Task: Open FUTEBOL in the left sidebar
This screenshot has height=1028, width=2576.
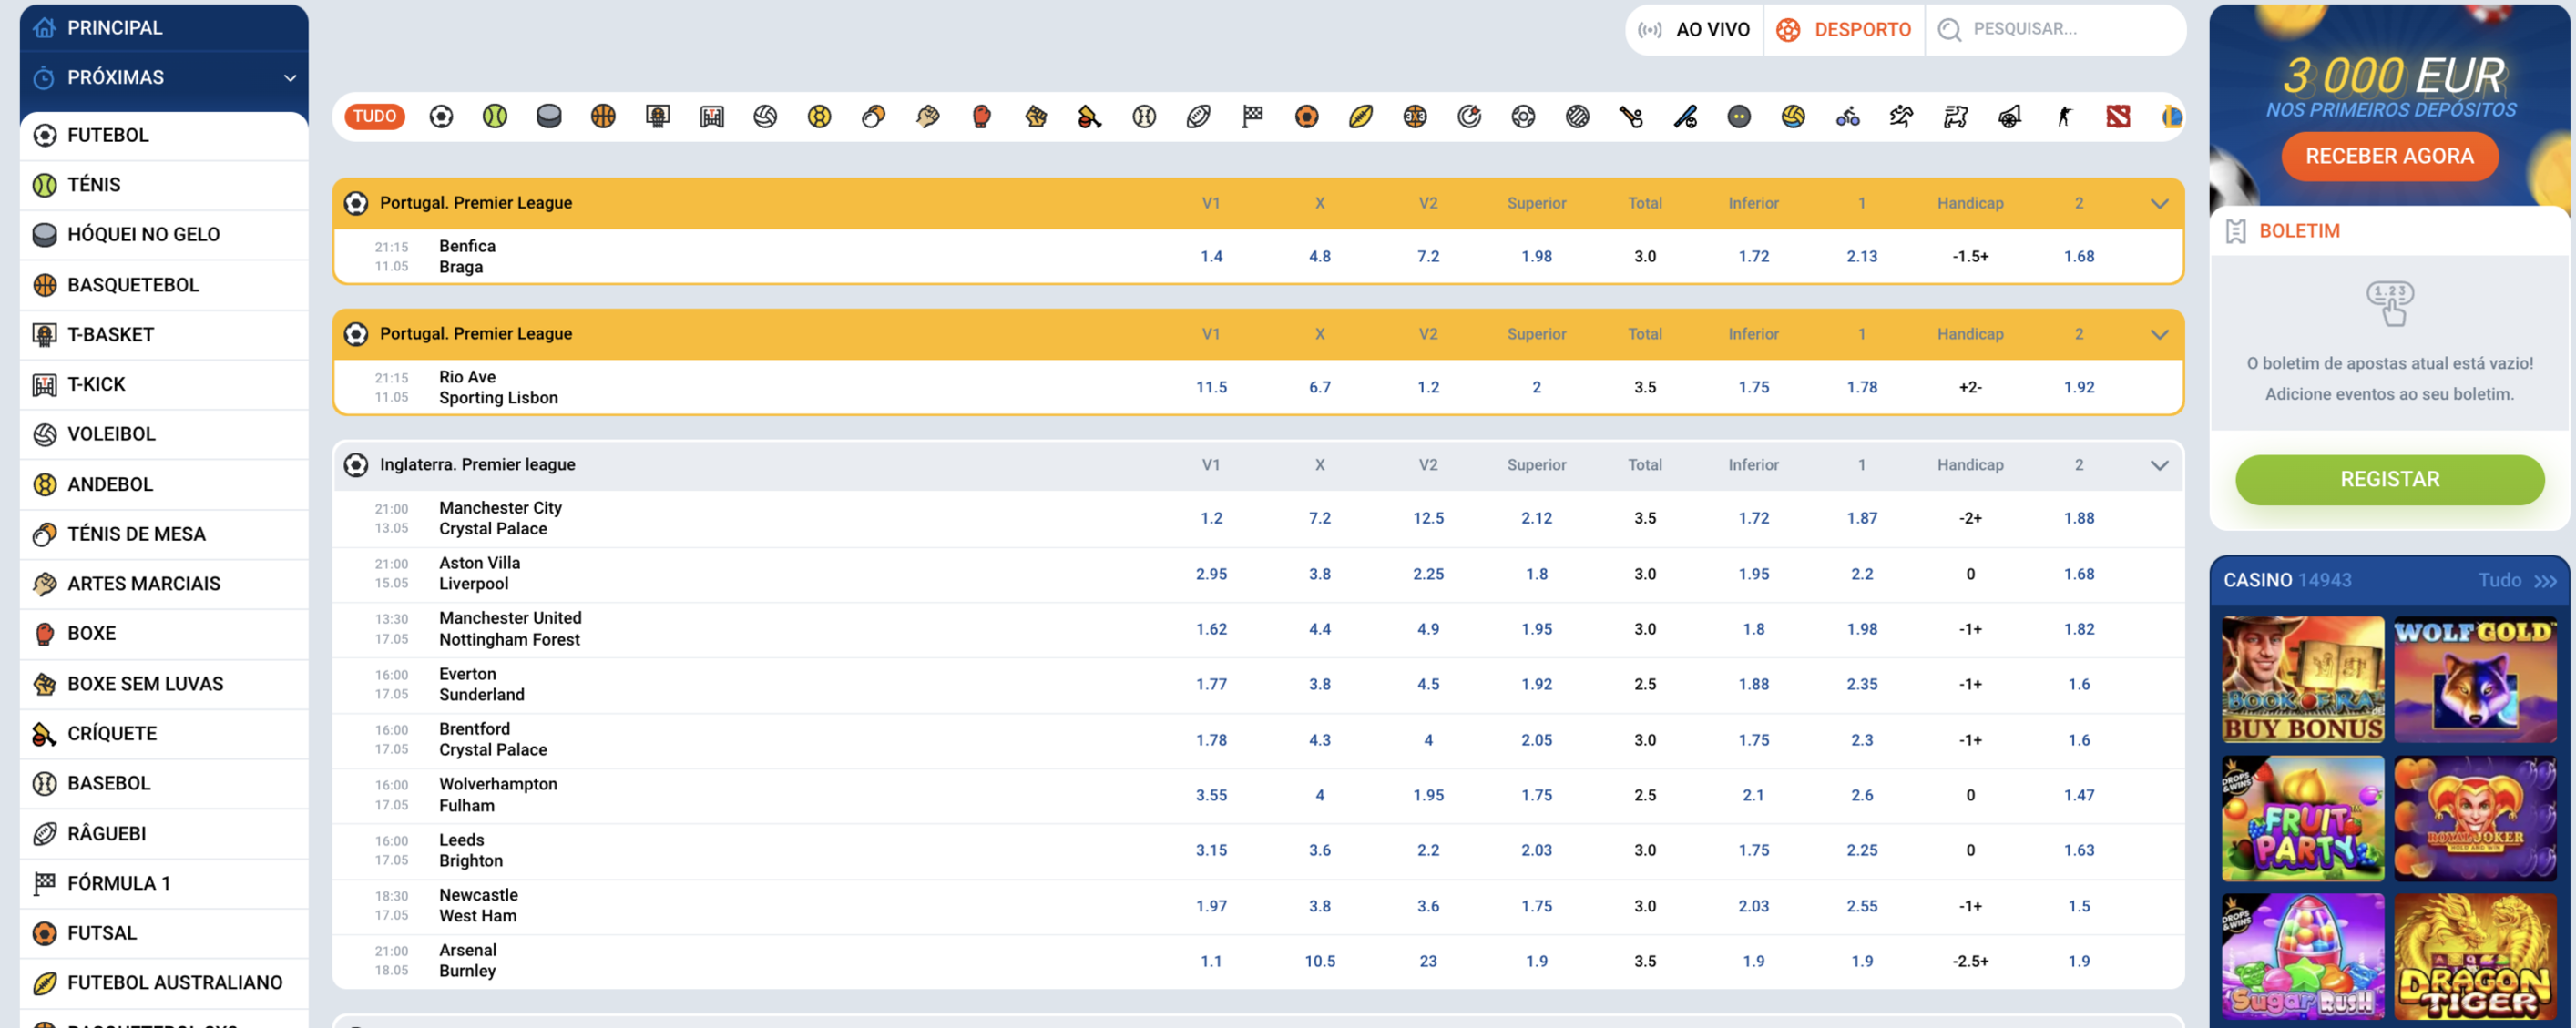Action: 164,135
